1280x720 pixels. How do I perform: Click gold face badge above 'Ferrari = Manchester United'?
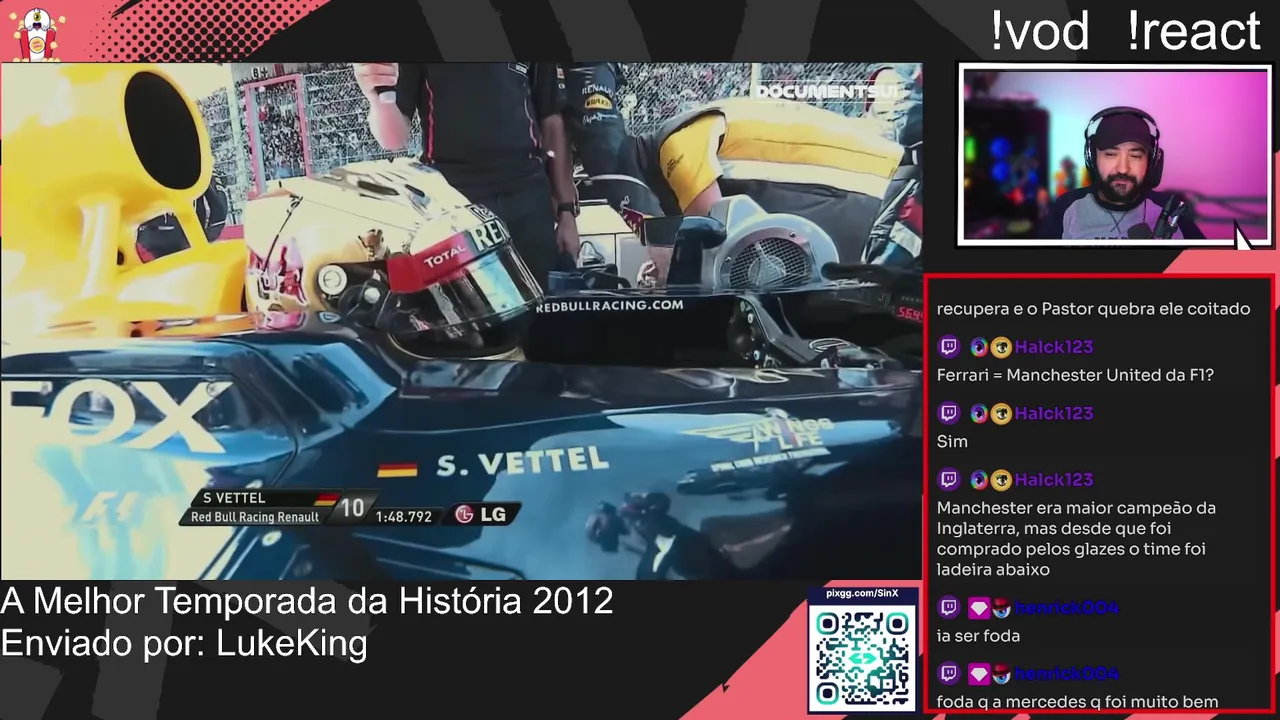(1001, 347)
